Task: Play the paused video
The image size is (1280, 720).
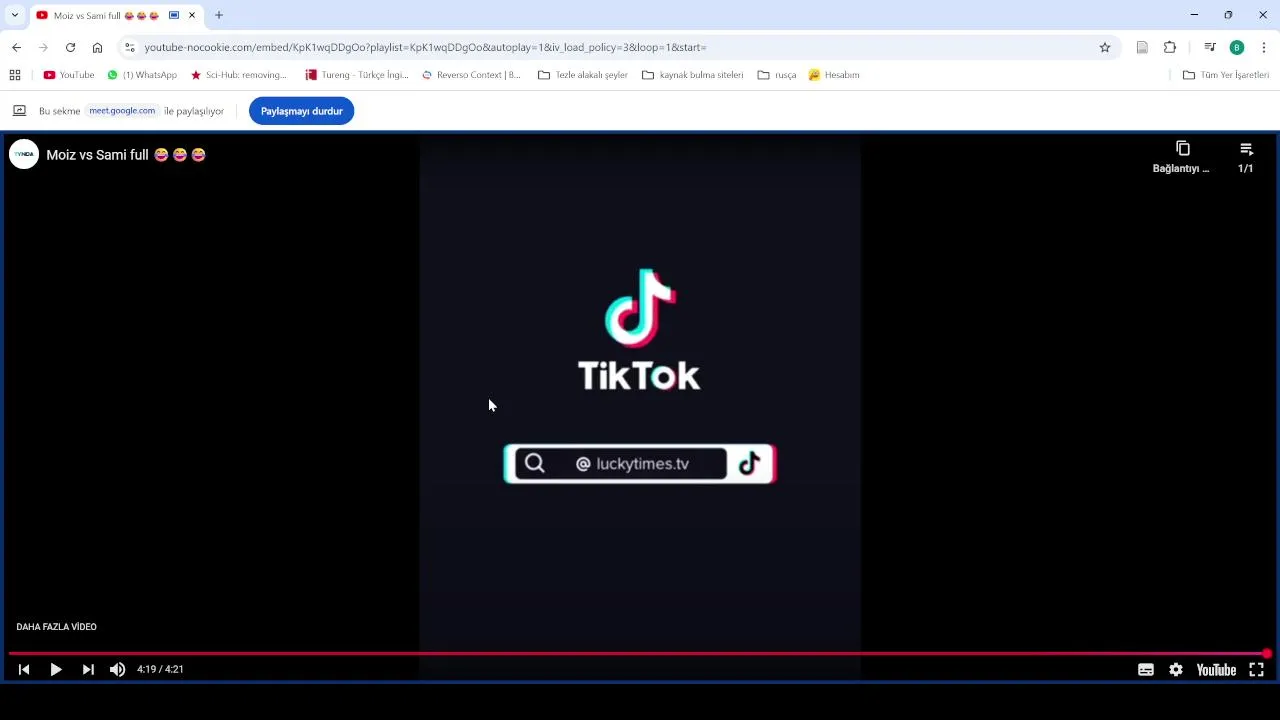Action: 56,670
